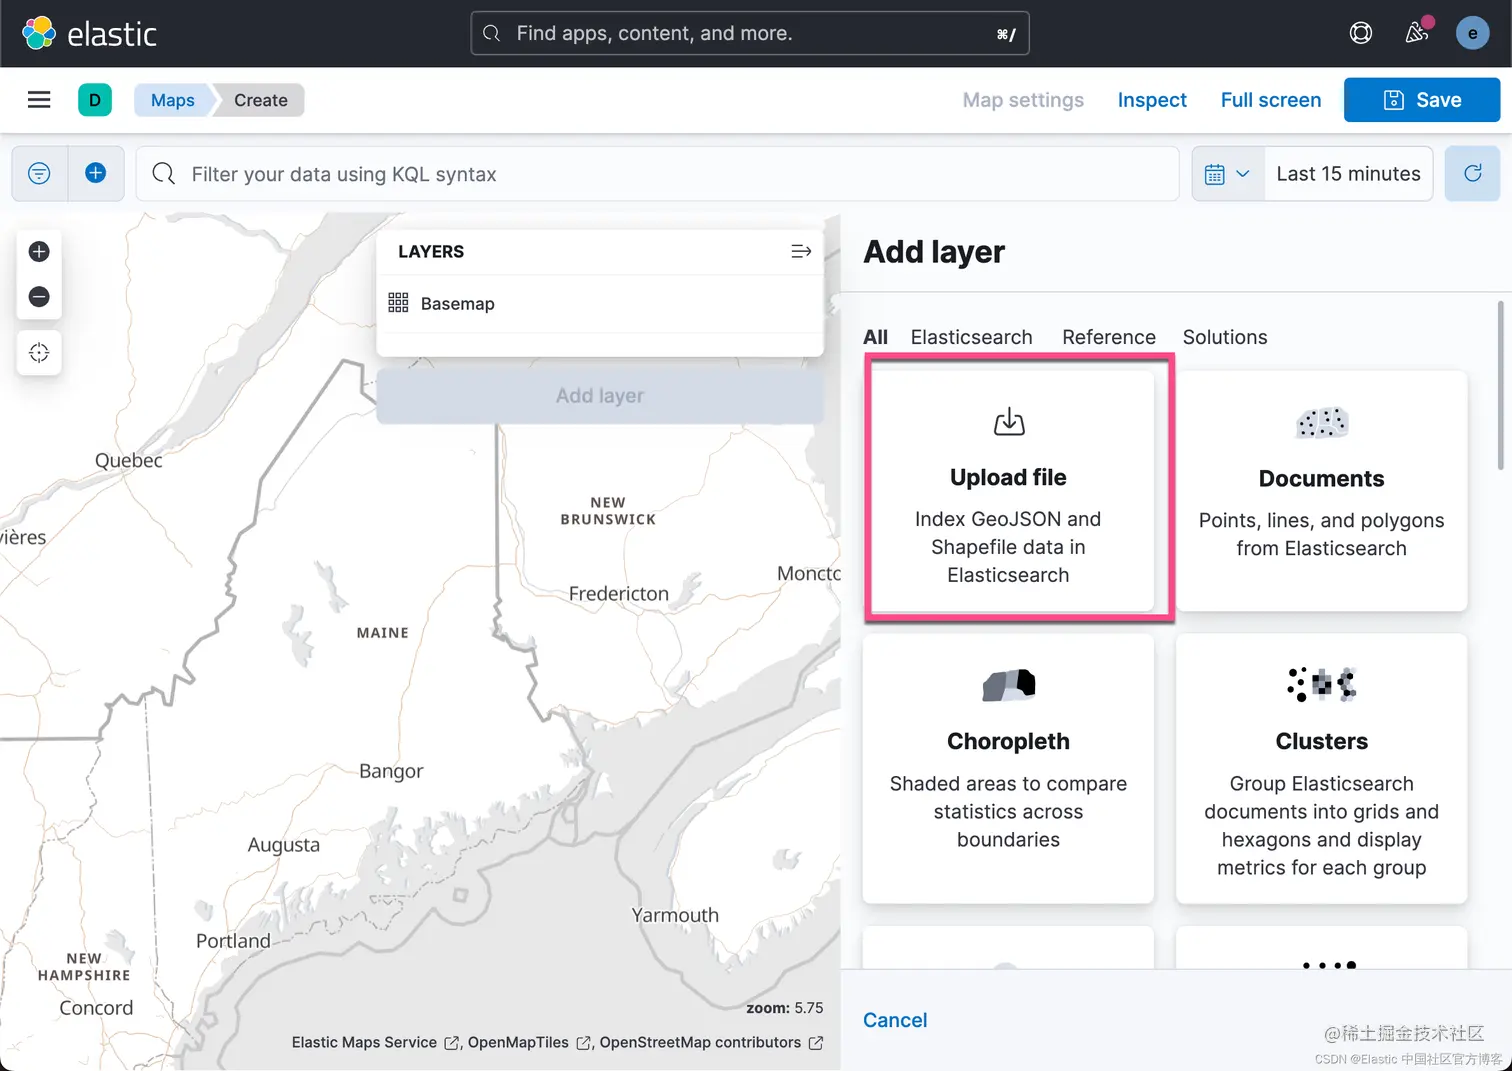Open the date quick menu dropdown
The height and width of the screenshot is (1071, 1512).
pos(1228,174)
